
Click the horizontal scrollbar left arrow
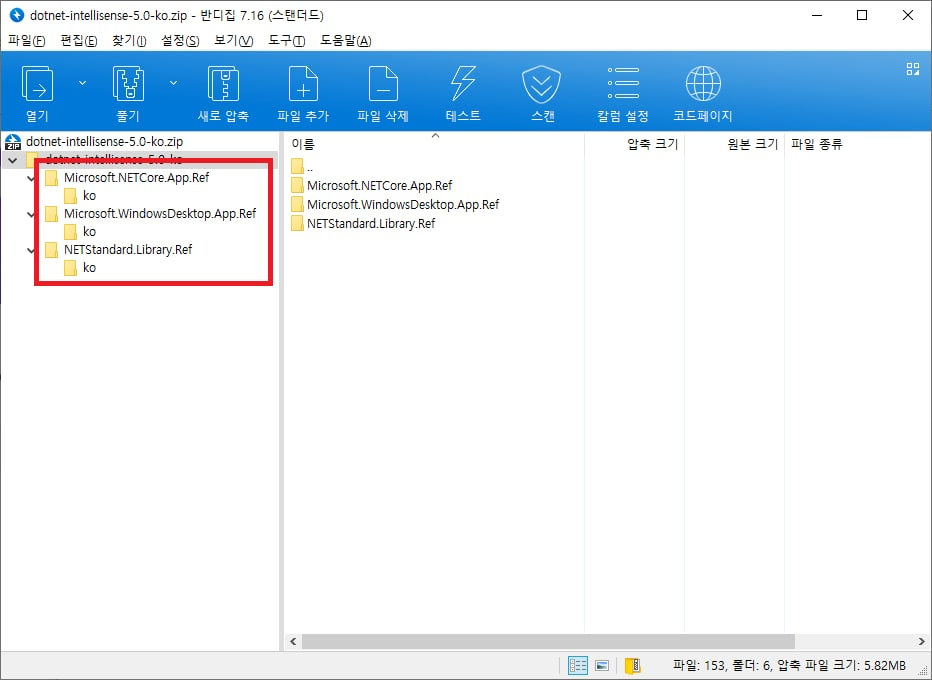292,641
